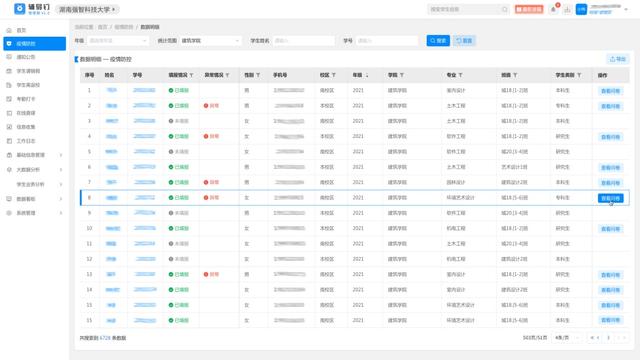Filter the 班级 column via funnel icon
Screen dimensions: 640x360
coord(515,75)
